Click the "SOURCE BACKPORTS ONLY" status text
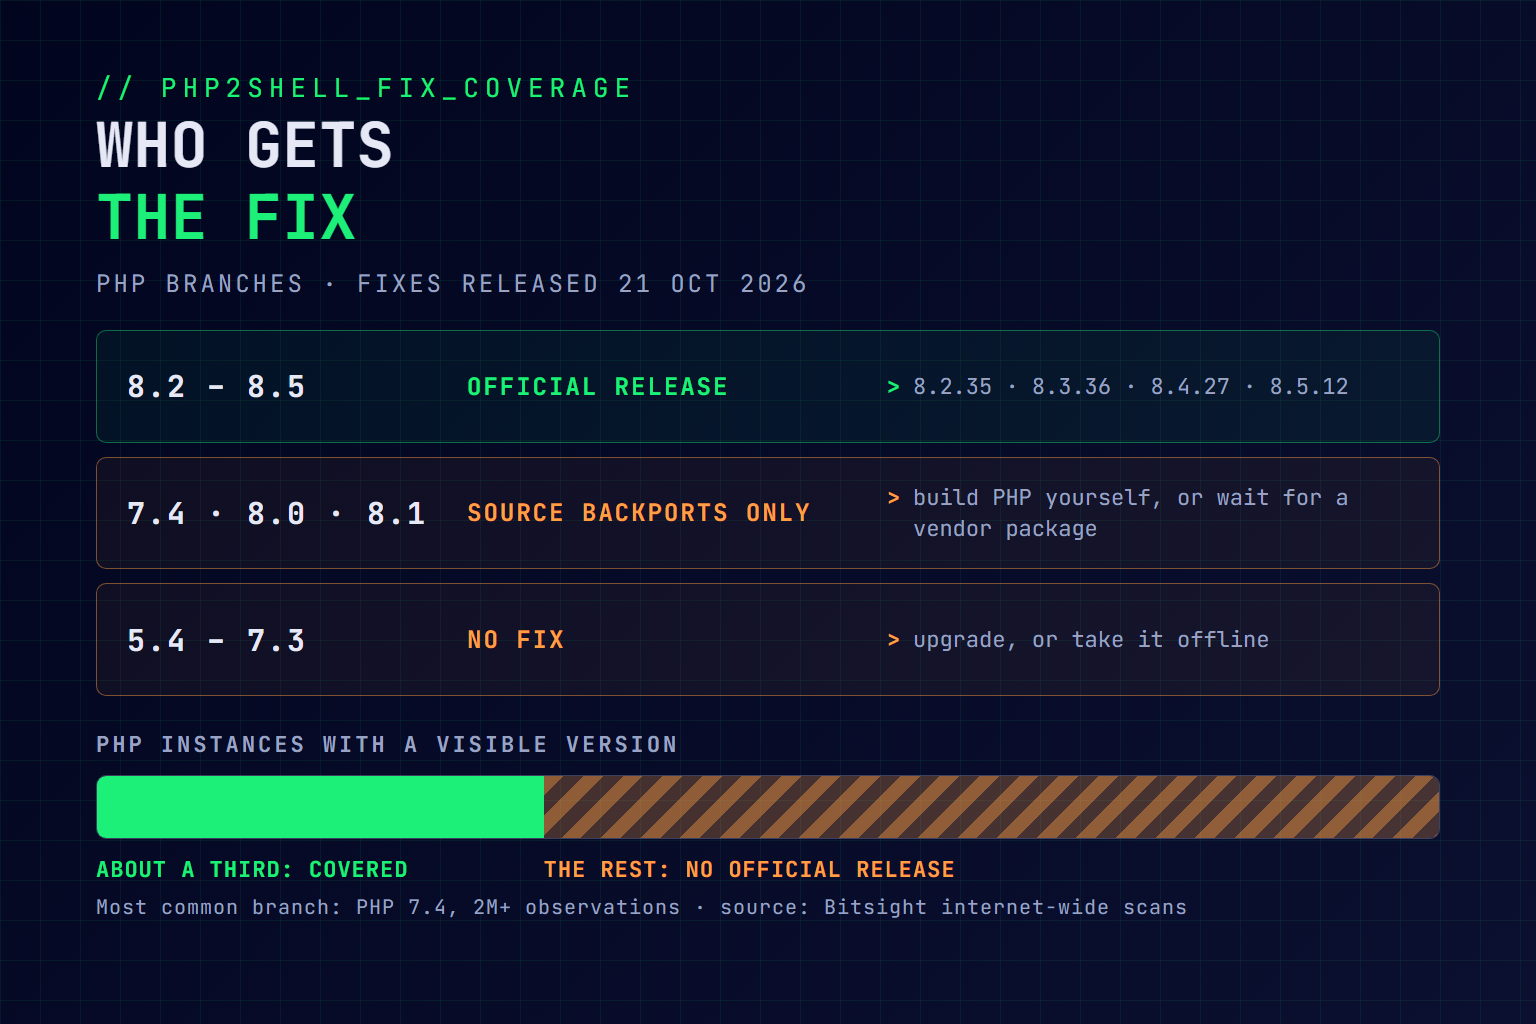1536x1024 pixels. [638, 513]
